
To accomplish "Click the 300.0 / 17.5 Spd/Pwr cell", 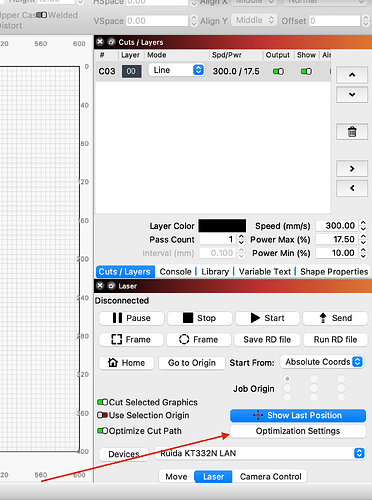I will click(x=236, y=71).
